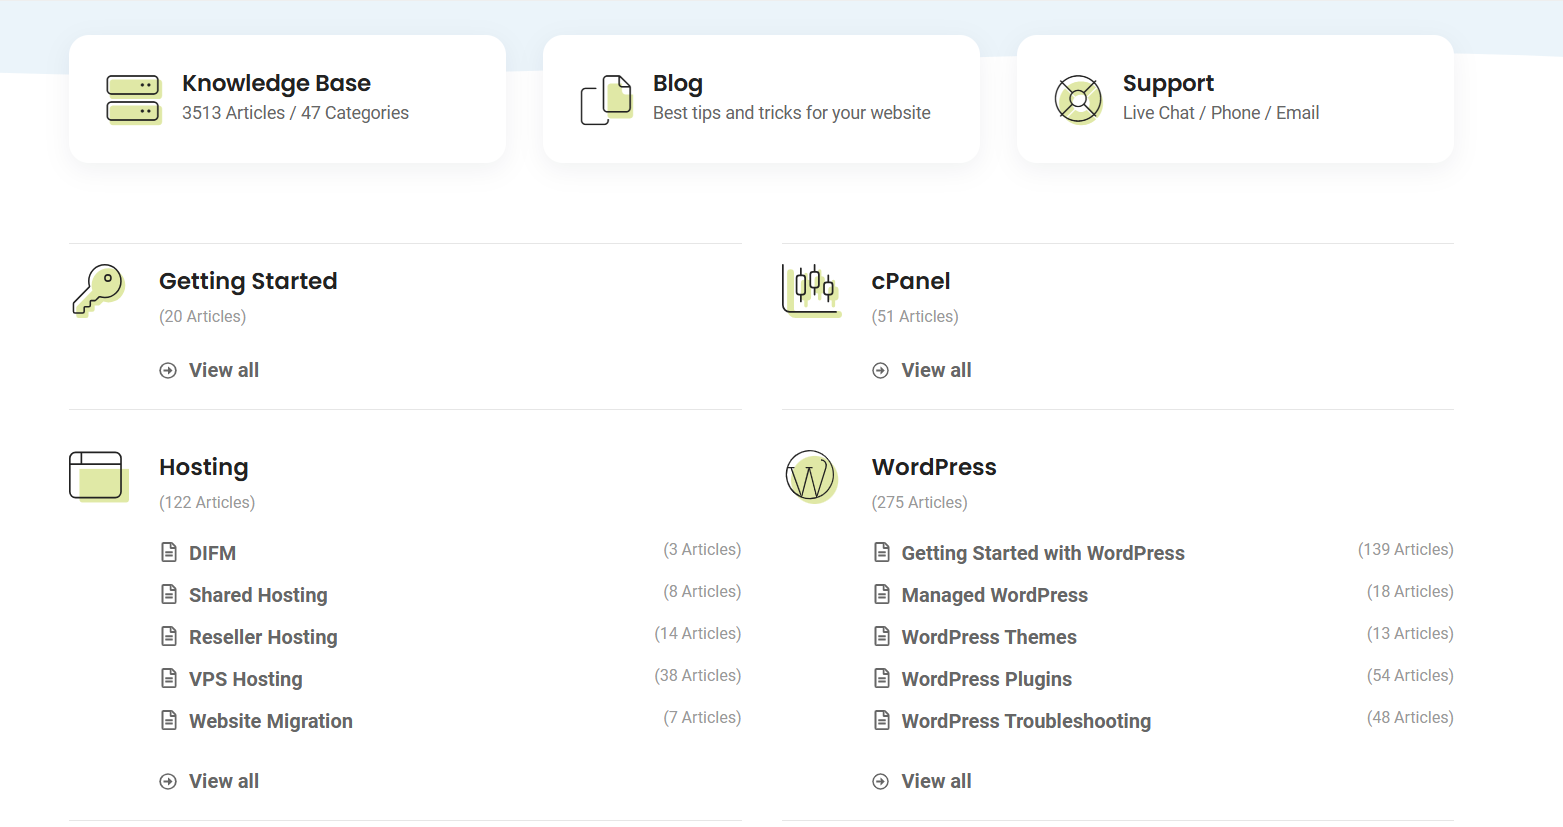The height and width of the screenshot is (827, 1563).
Task: Click the Getting Started key icon
Action: pyautogui.click(x=98, y=290)
